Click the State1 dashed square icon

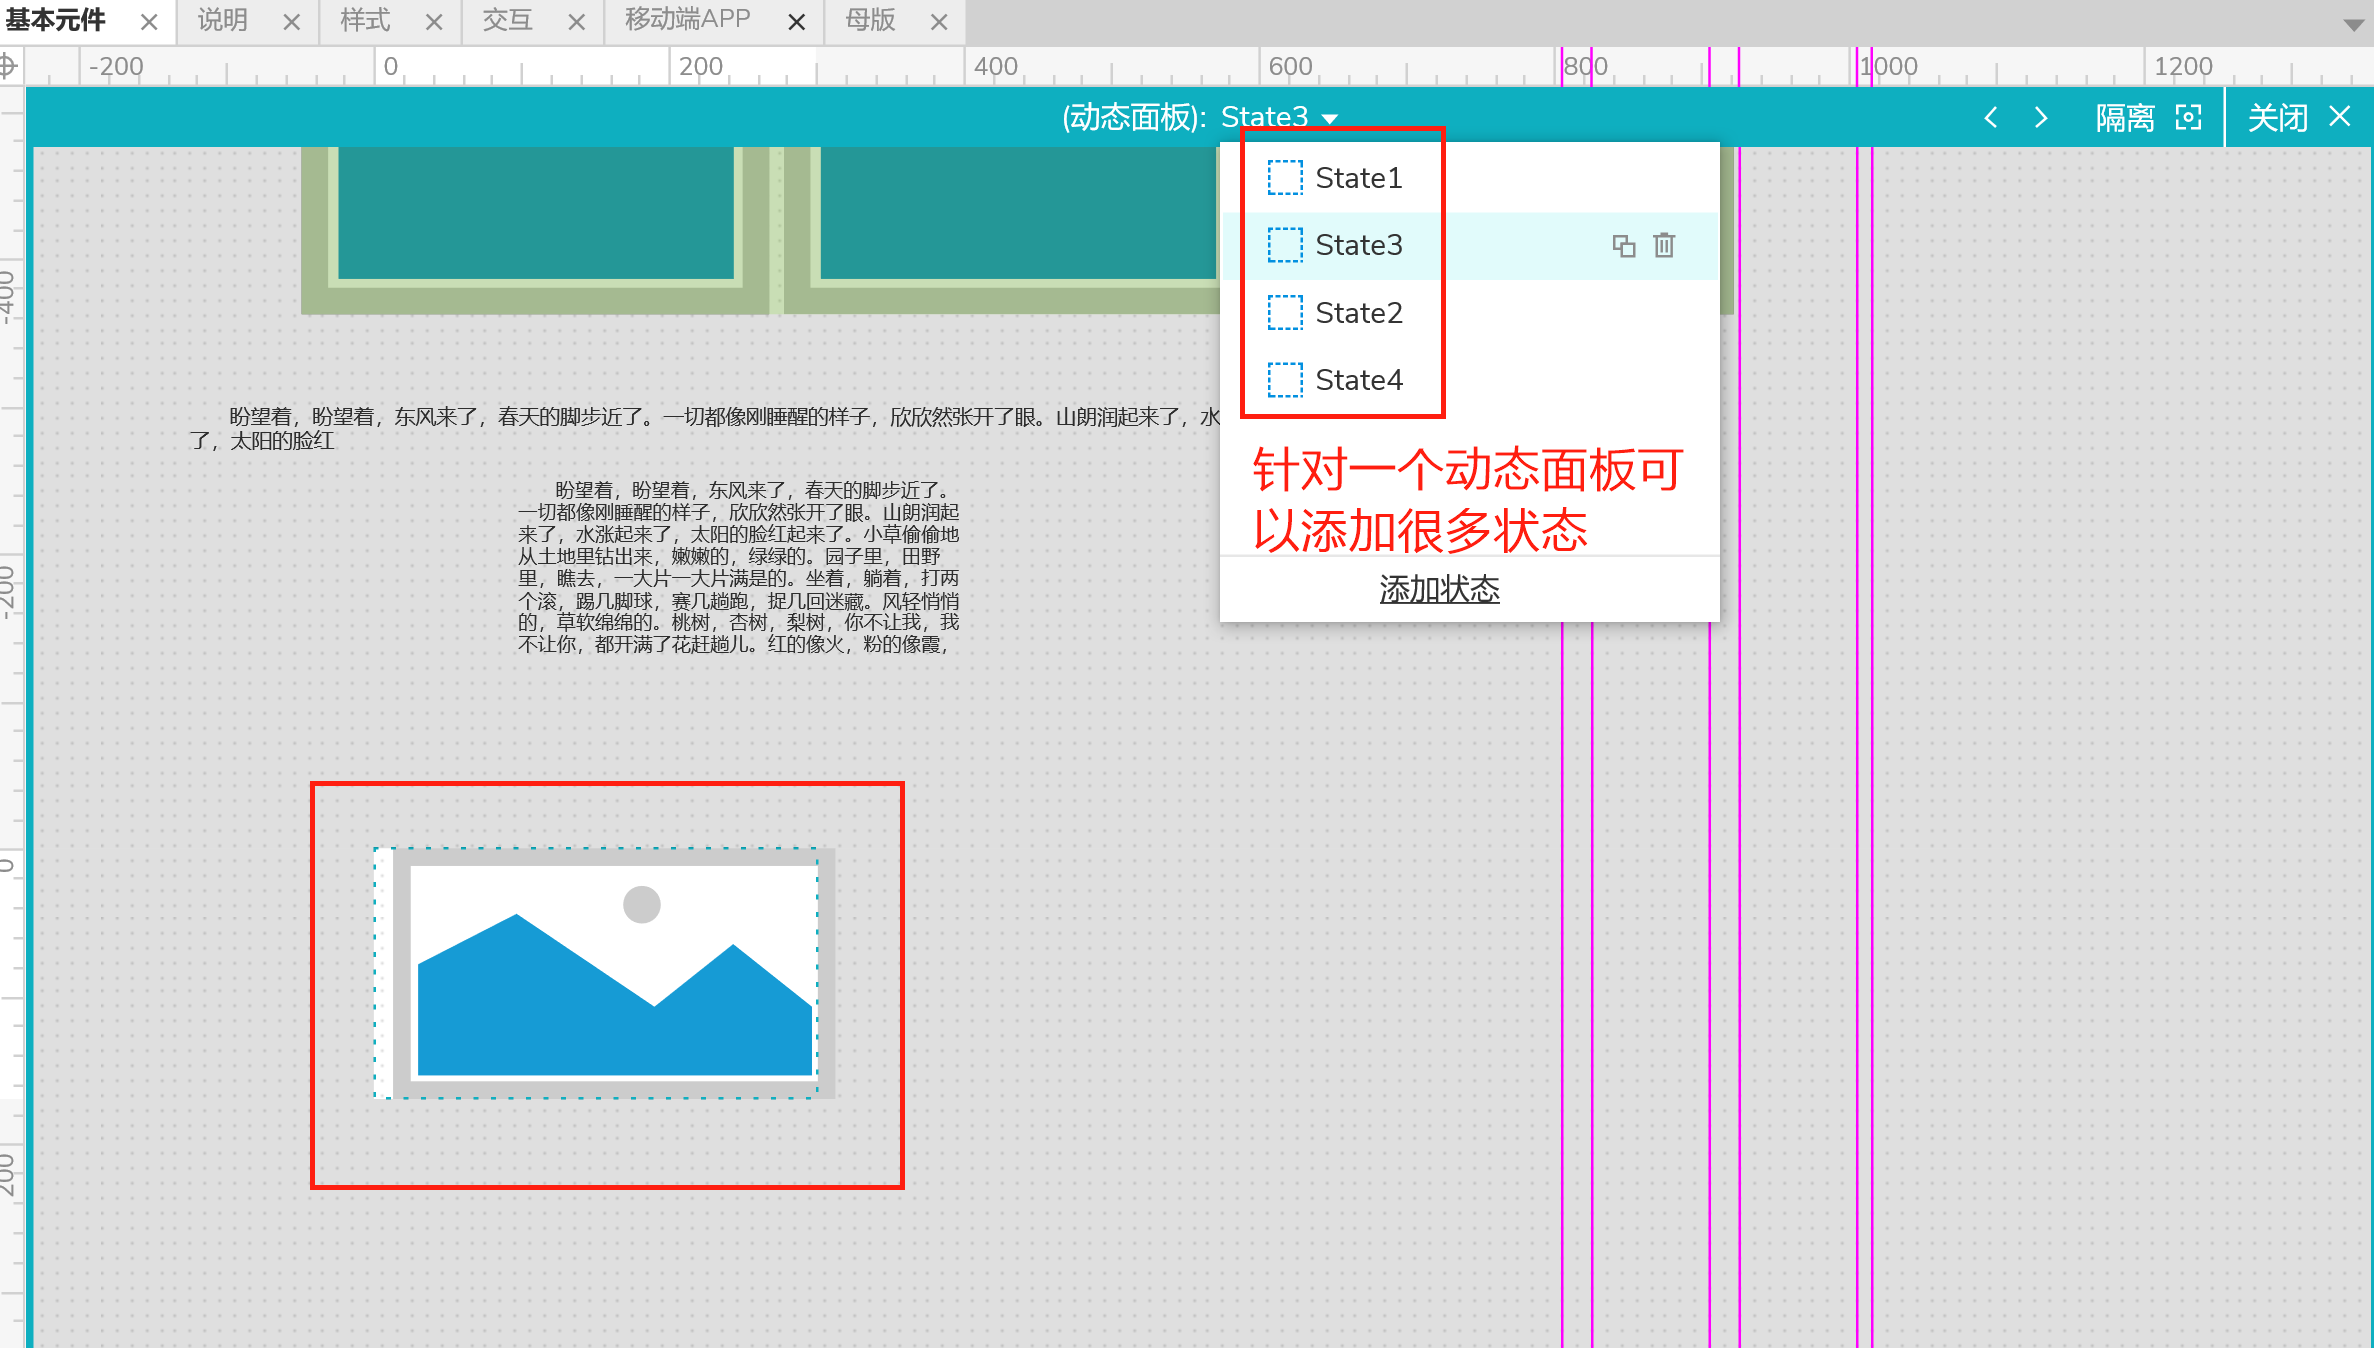click(x=1285, y=178)
